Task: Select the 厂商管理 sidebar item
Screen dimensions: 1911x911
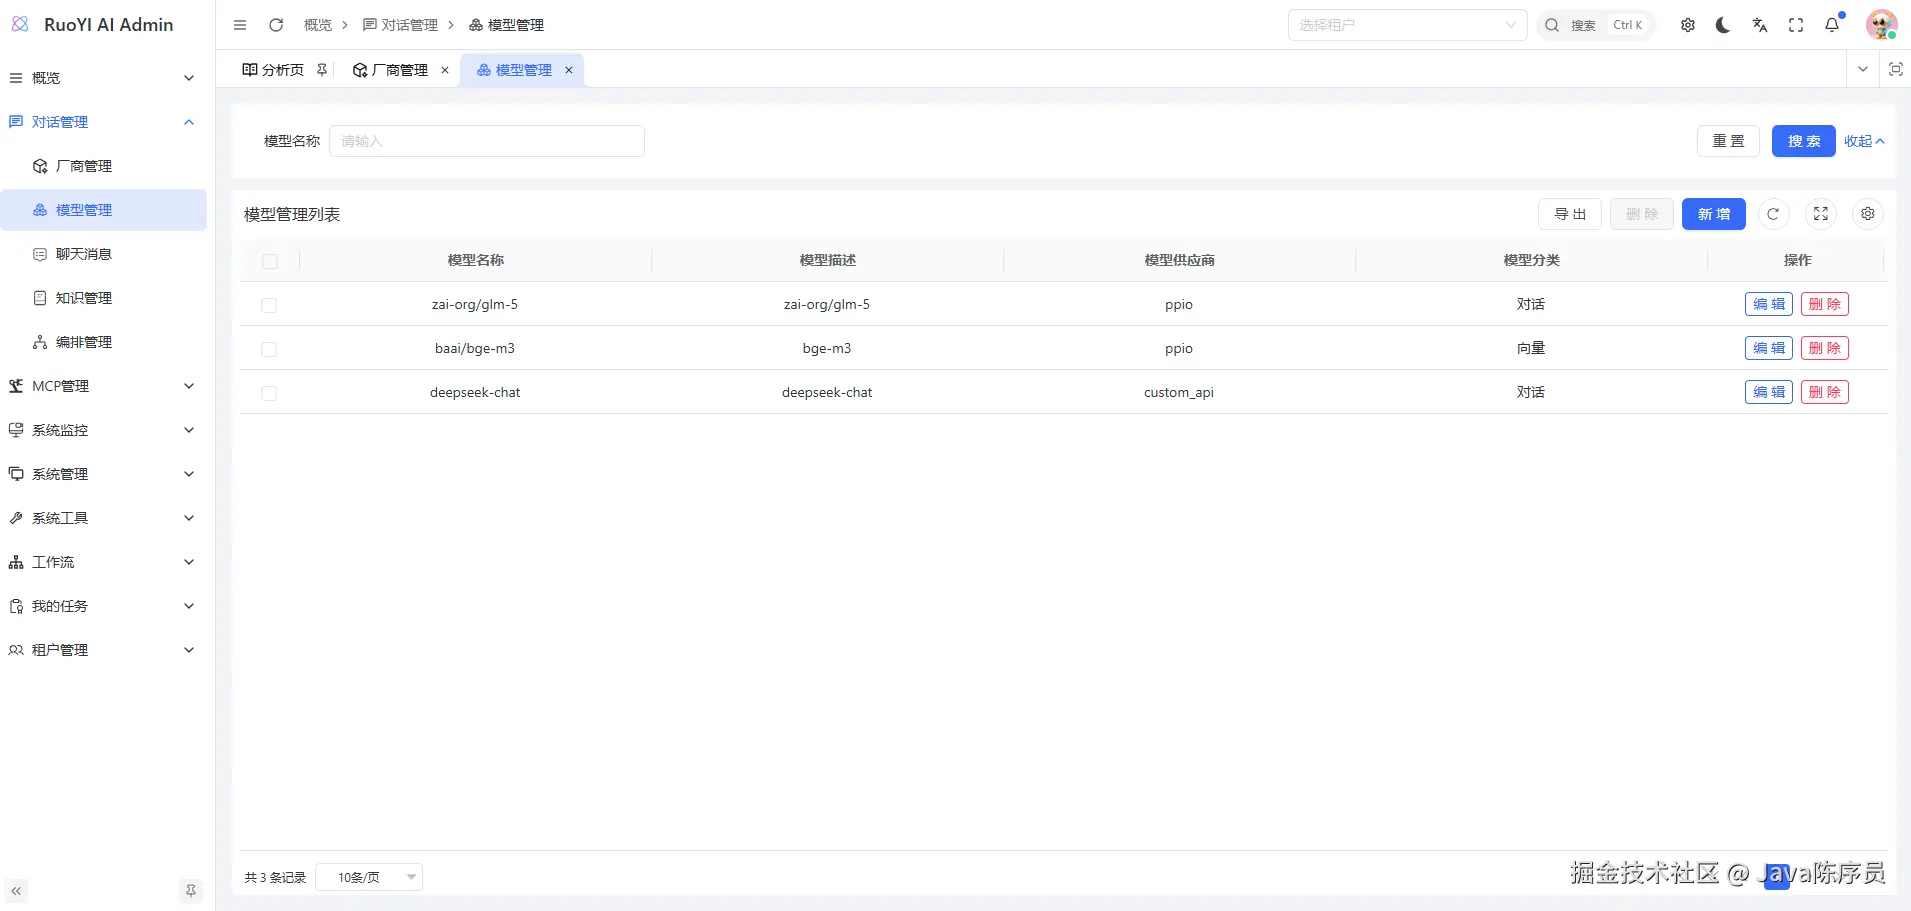Action: coord(104,166)
